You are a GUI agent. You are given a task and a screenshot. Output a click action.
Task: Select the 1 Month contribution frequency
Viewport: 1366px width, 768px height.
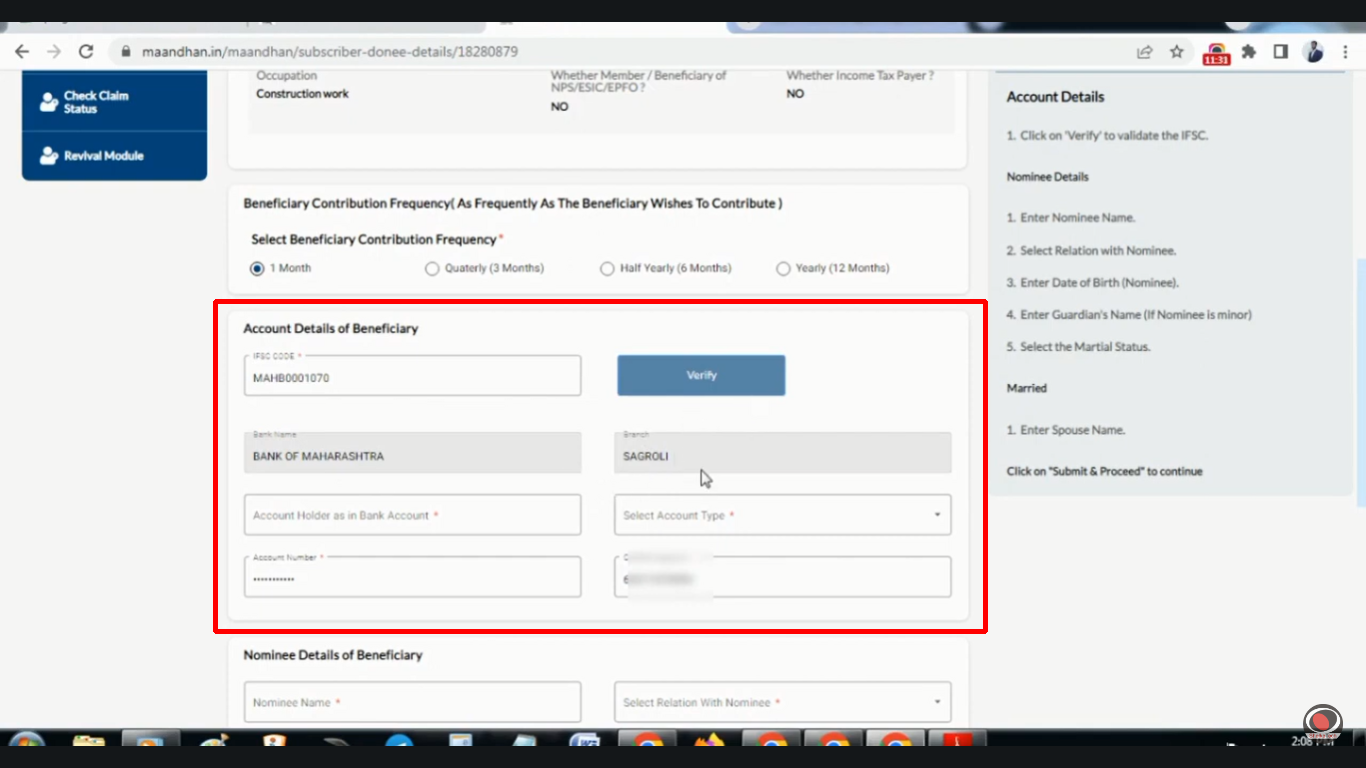[258, 268]
